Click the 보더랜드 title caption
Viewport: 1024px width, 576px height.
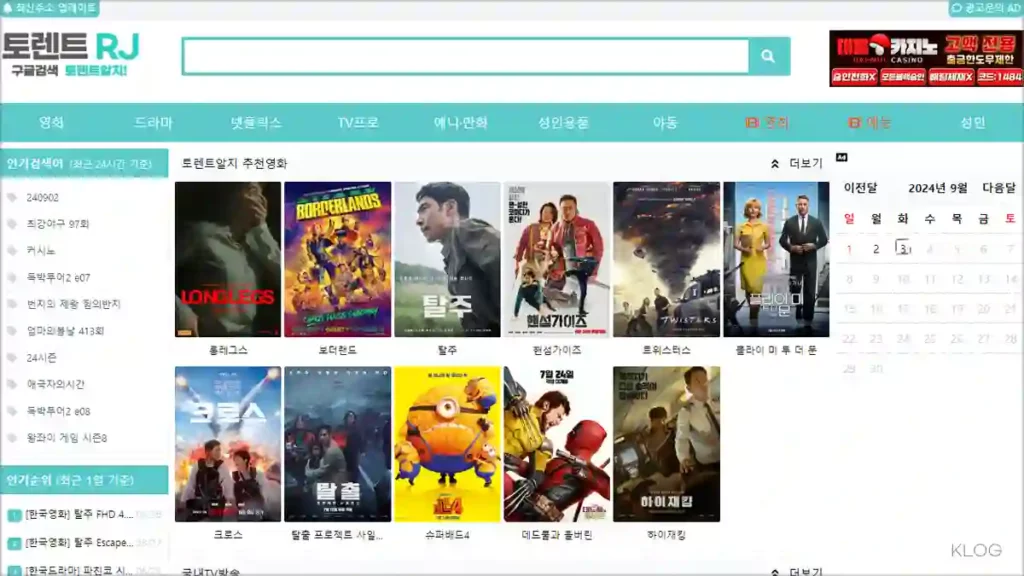[338, 350]
